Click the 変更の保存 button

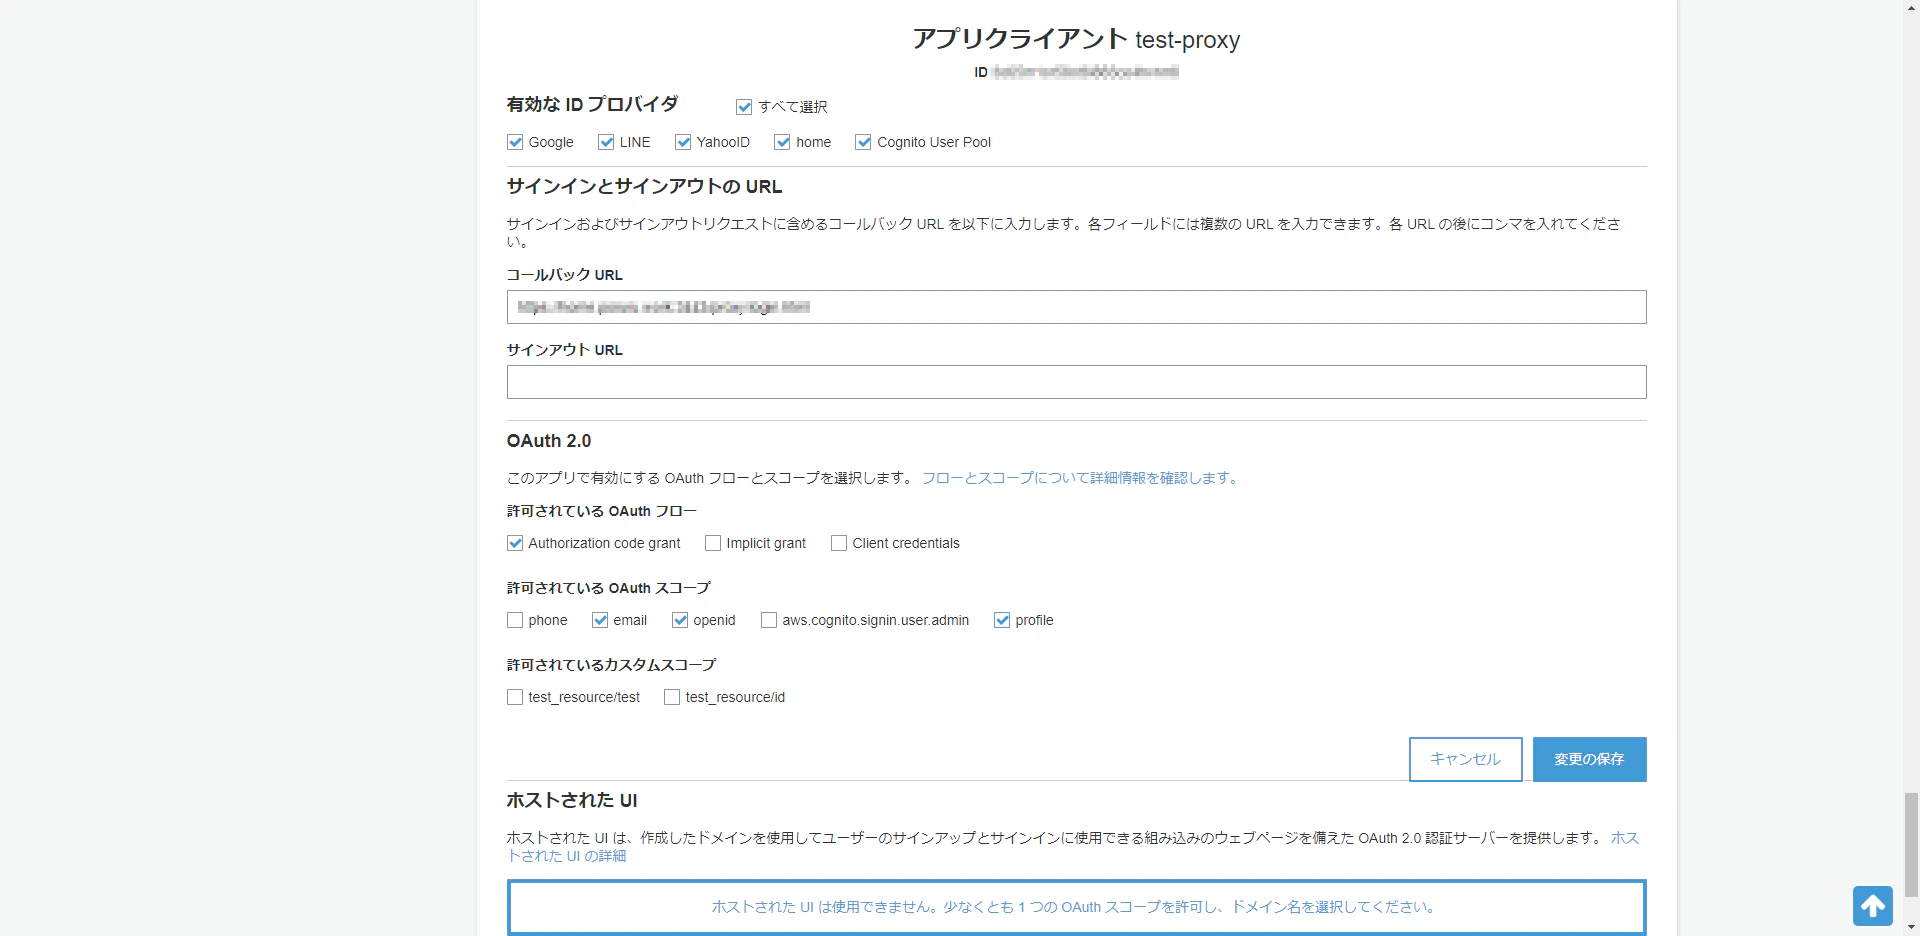(1589, 759)
